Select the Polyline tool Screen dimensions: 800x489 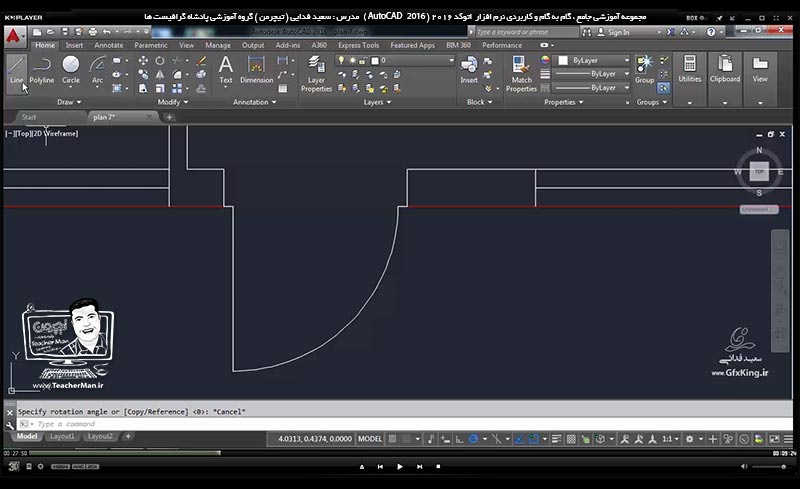click(42, 70)
